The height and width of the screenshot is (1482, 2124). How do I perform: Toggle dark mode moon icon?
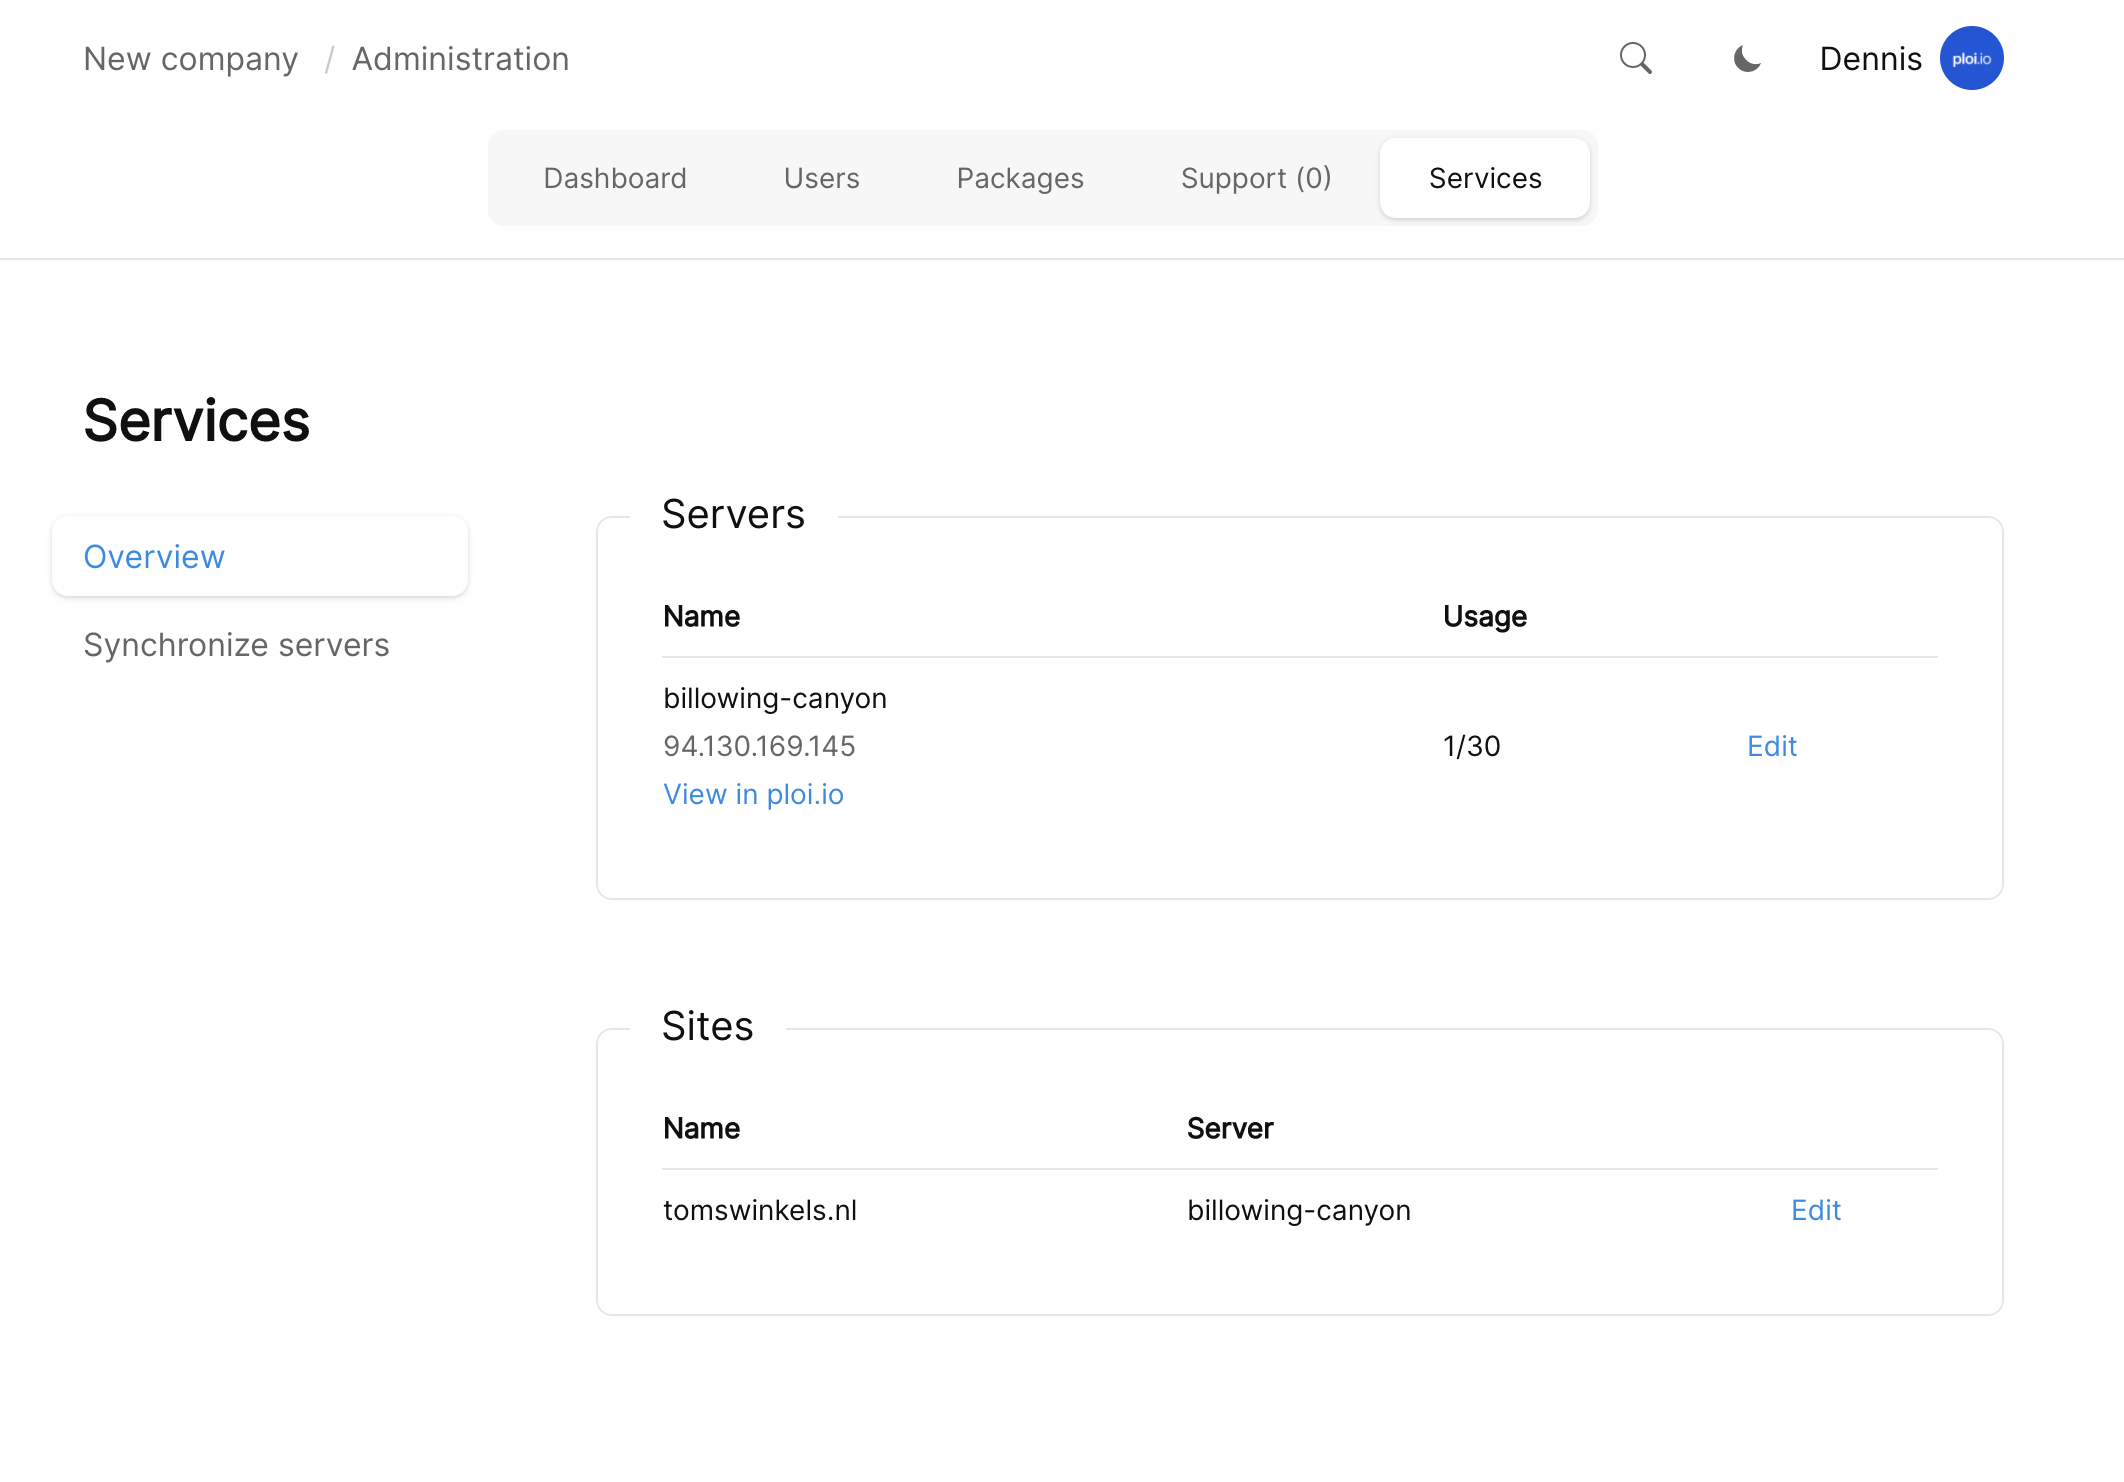(x=1746, y=59)
